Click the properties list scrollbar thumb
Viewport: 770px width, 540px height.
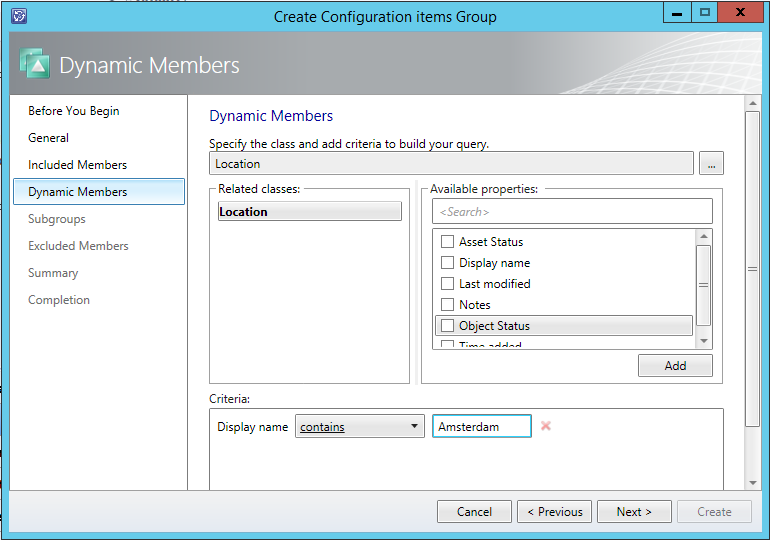[703, 285]
